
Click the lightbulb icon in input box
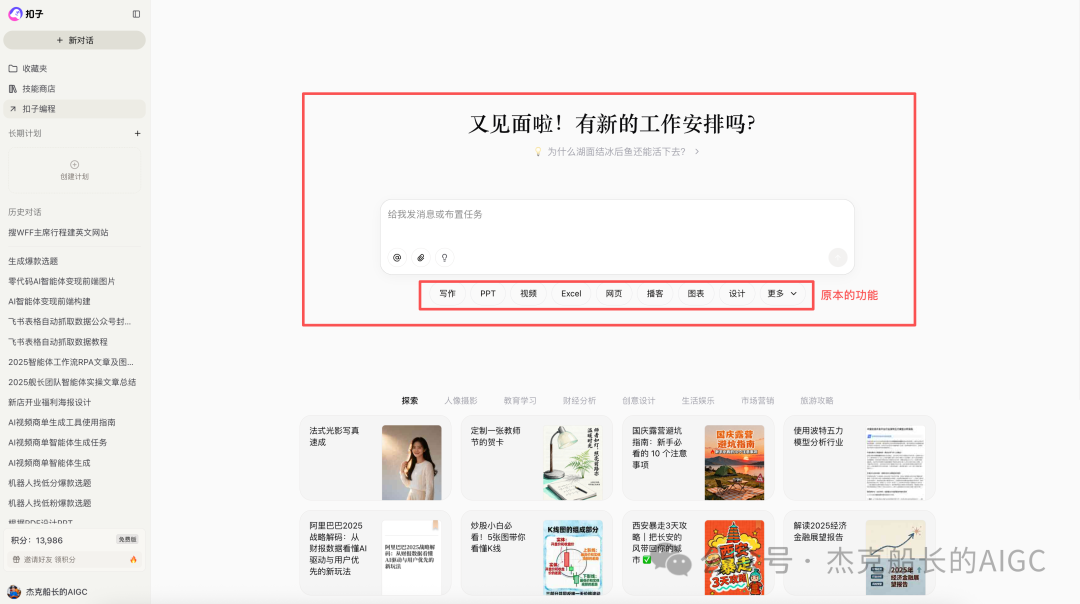[x=445, y=258]
